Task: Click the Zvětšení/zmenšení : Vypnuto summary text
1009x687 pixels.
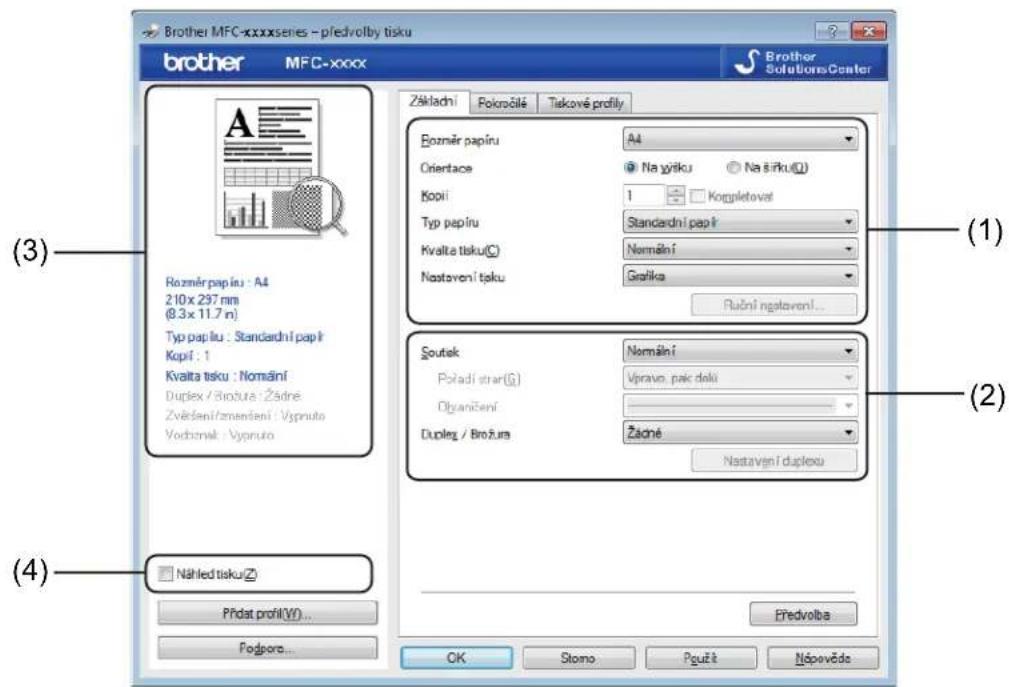Action: [x=245, y=416]
